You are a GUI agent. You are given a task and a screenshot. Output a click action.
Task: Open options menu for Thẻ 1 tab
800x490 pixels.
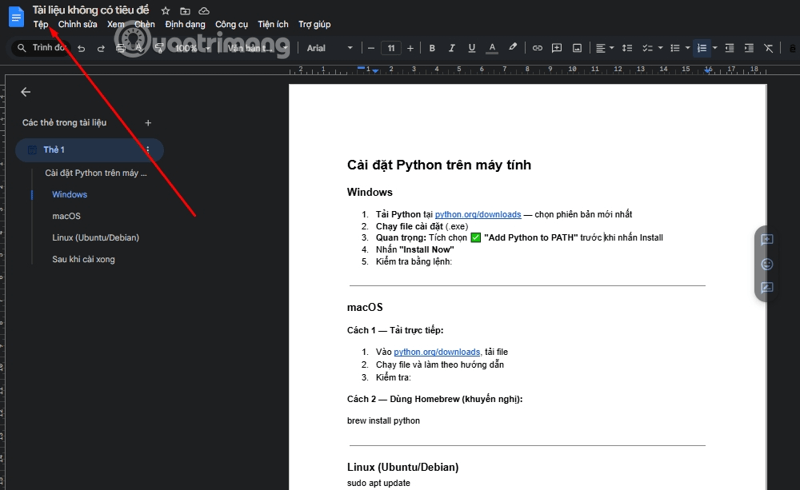pyautogui.click(x=148, y=150)
